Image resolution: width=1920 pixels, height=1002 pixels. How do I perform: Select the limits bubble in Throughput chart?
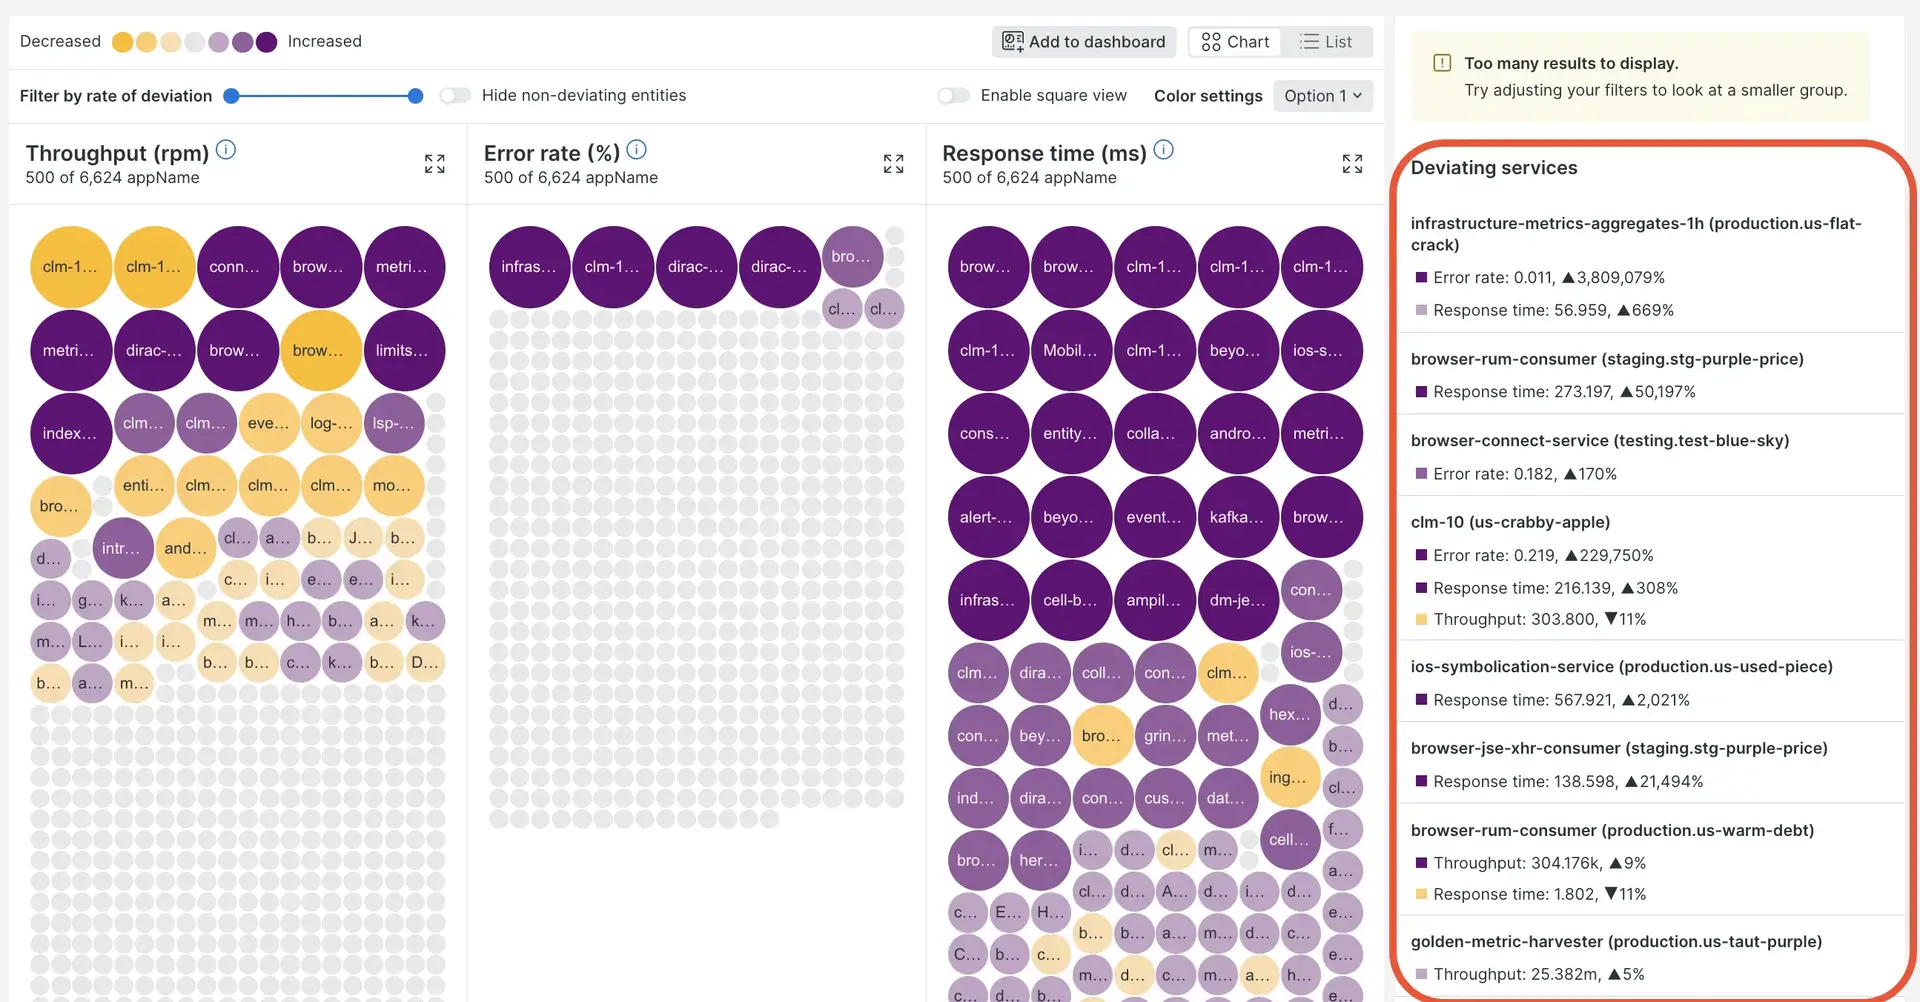[x=404, y=351]
